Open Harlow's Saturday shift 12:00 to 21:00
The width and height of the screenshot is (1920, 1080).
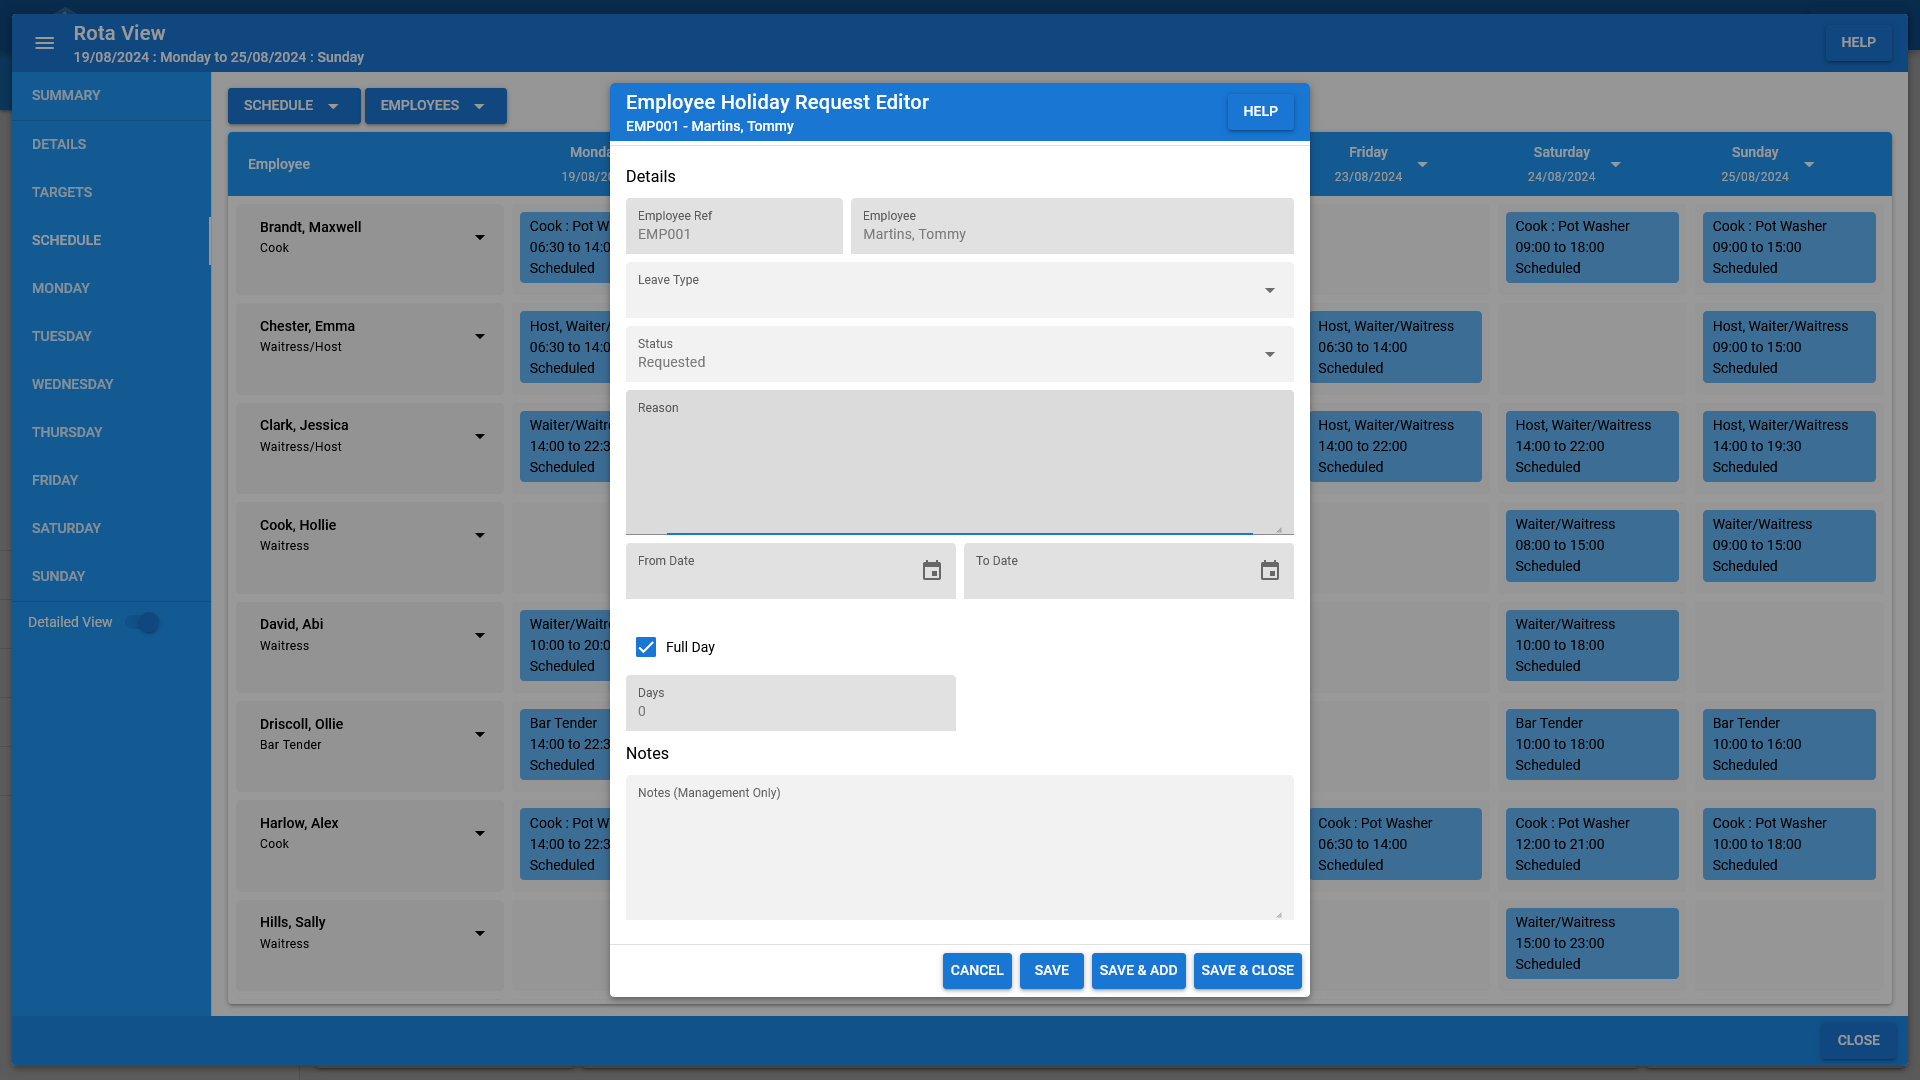[1592, 845]
